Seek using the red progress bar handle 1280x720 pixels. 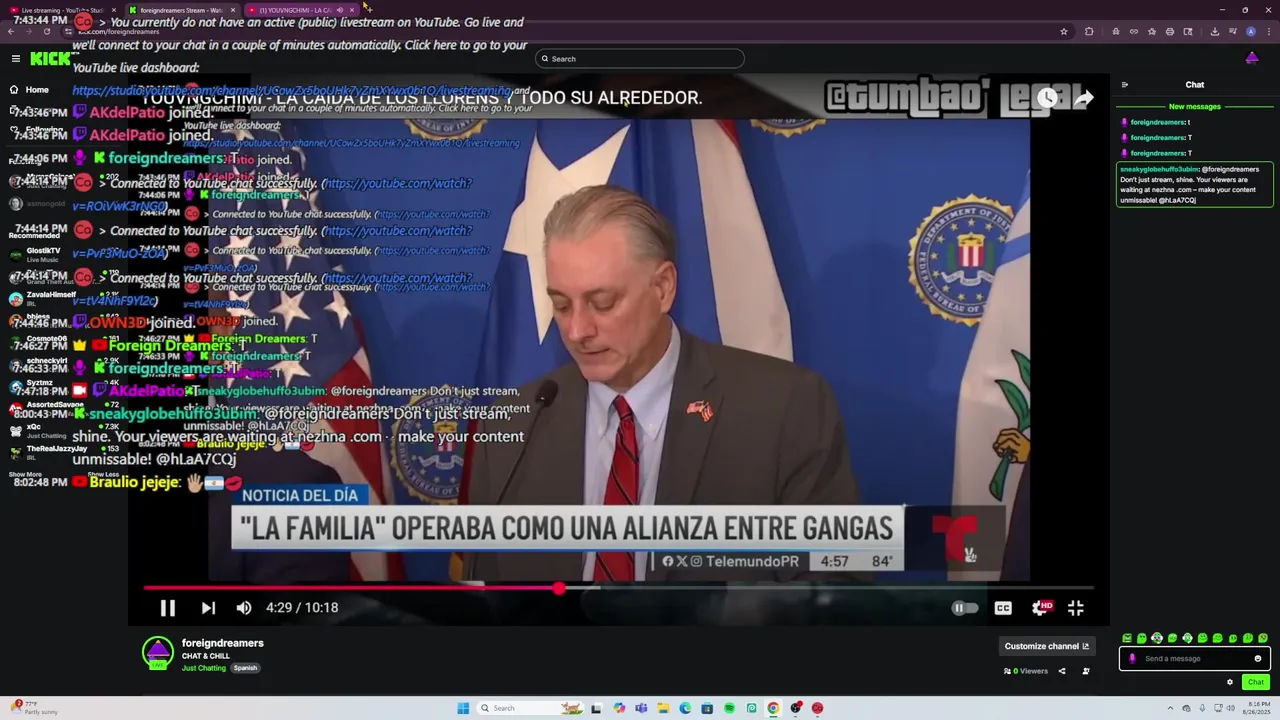click(559, 588)
